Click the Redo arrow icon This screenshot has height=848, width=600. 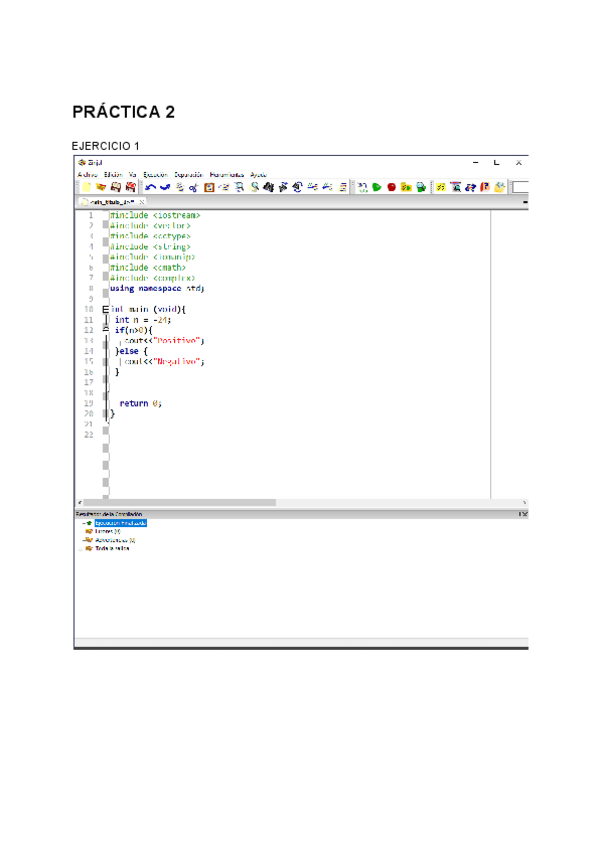click(164, 187)
